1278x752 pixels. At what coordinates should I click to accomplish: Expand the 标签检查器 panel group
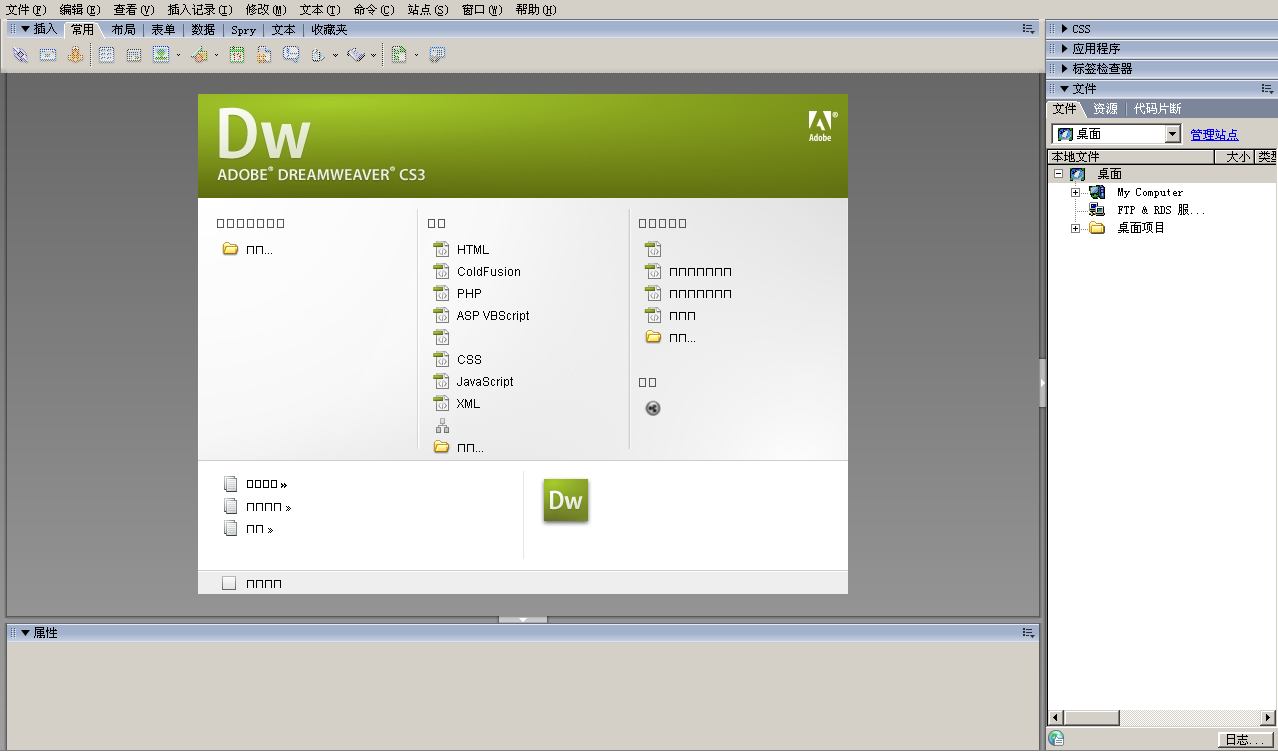point(1065,69)
